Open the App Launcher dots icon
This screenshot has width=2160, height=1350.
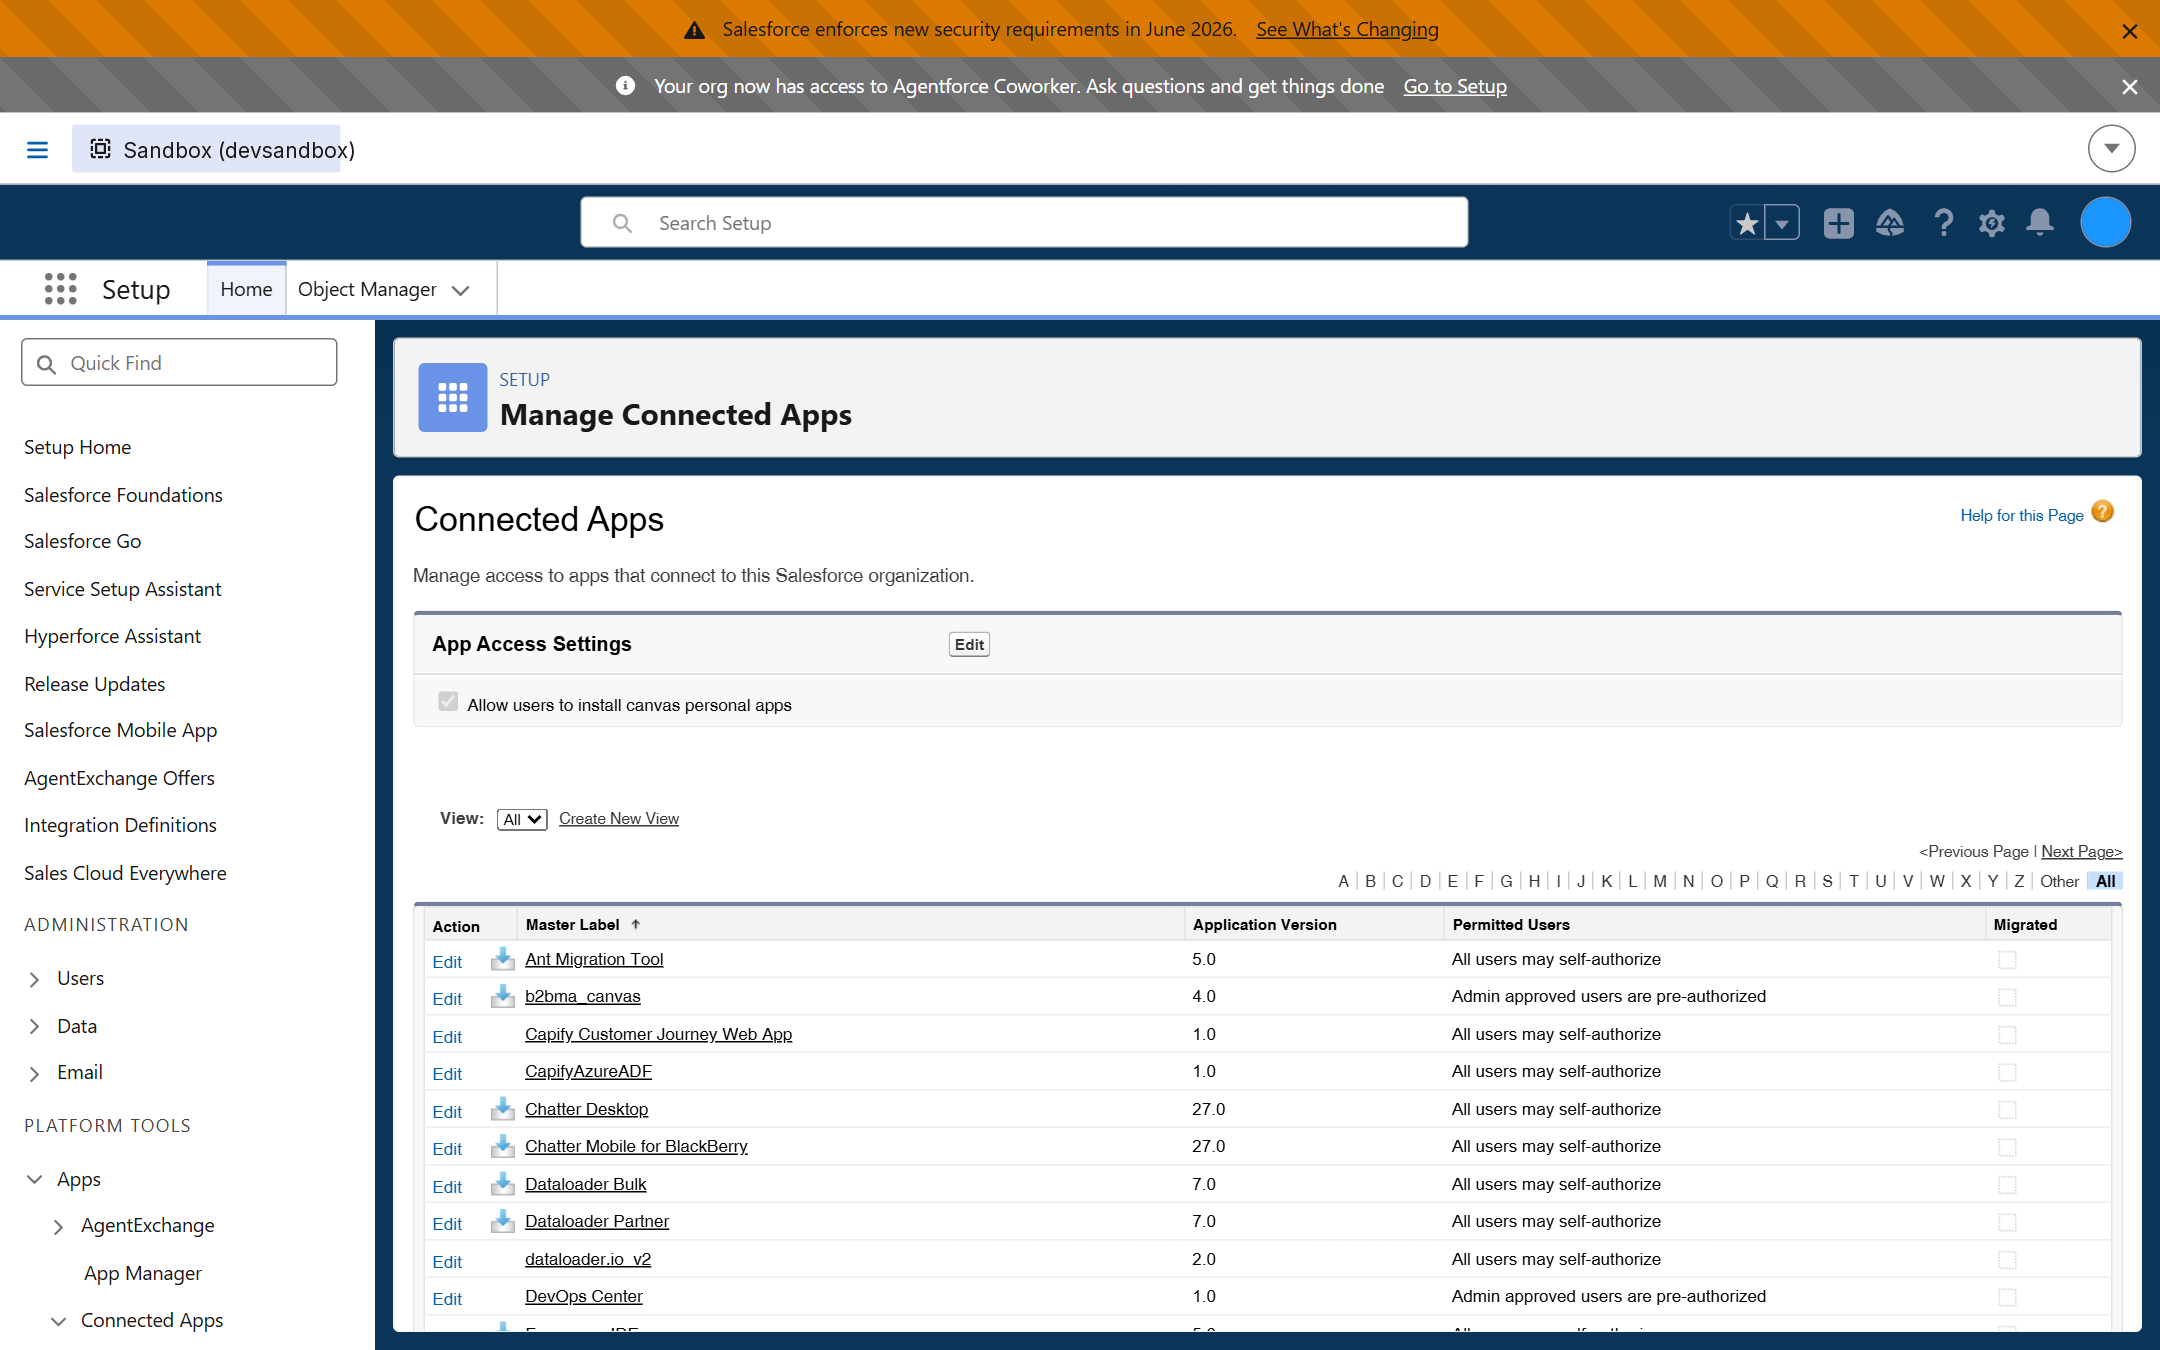click(60, 289)
